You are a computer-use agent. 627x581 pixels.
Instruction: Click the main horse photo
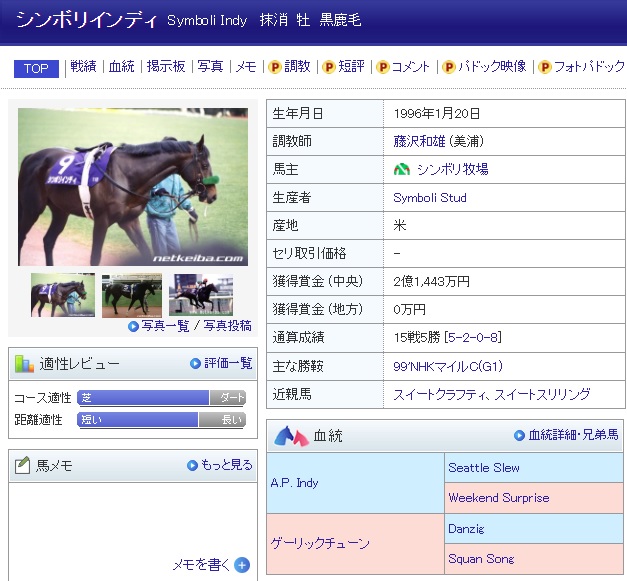click(x=133, y=187)
